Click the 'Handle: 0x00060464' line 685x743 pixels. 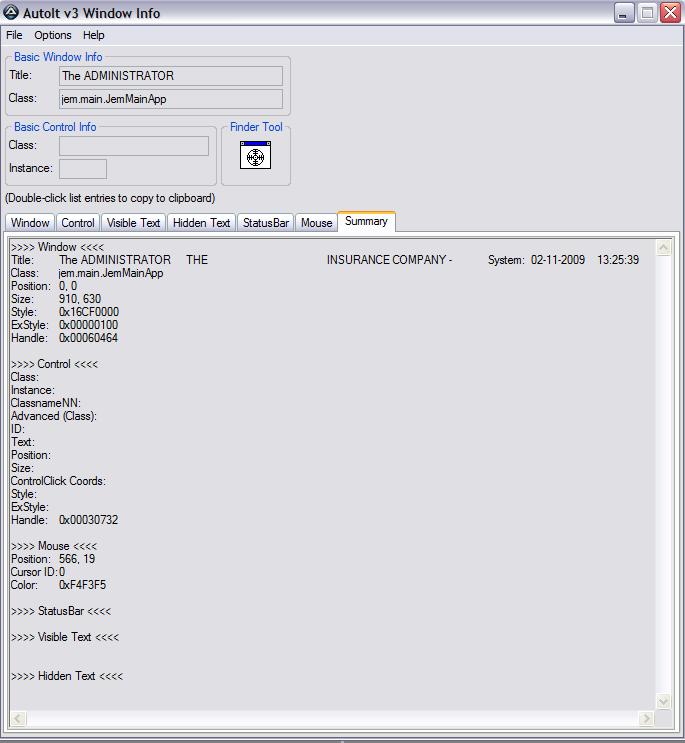[x=64, y=338]
